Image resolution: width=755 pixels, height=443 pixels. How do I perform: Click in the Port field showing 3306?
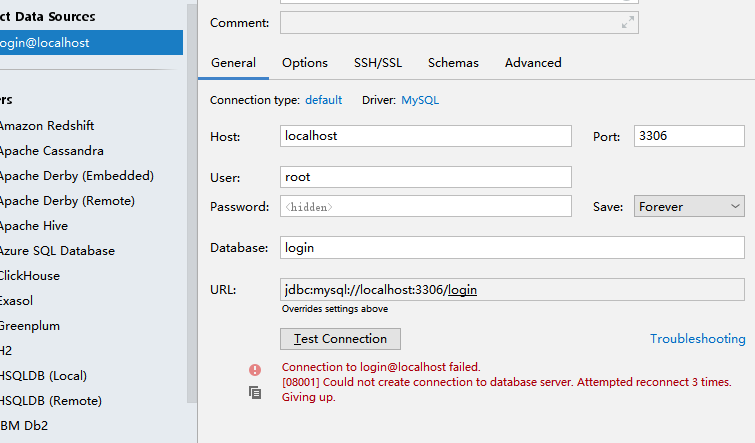coord(689,136)
